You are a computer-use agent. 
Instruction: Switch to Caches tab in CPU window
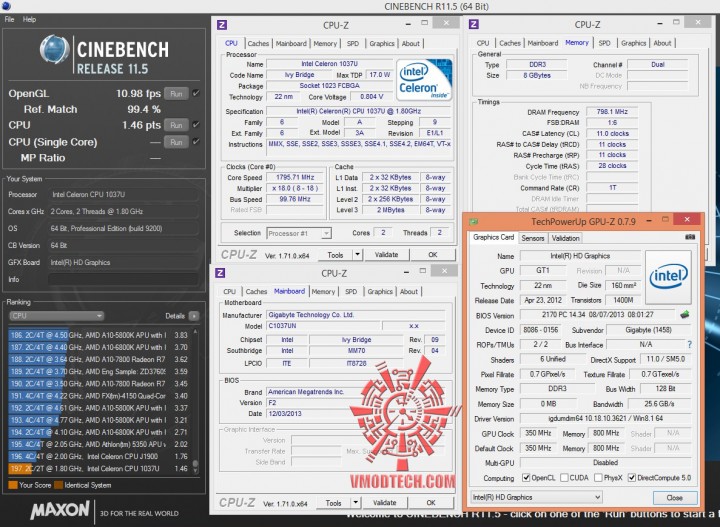pos(258,43)
